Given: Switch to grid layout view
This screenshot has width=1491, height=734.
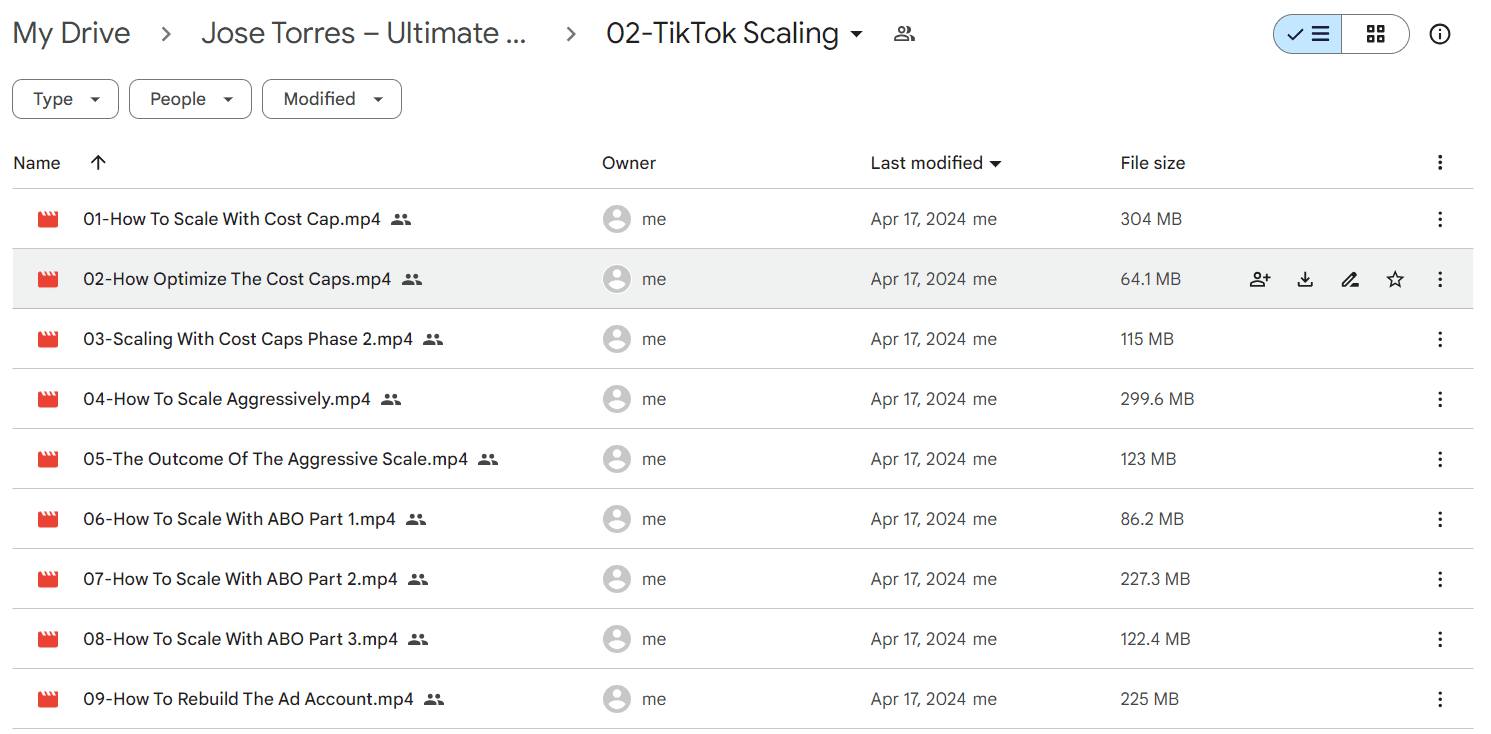Looking at the screenshot, I should [x=1375, y=34].
